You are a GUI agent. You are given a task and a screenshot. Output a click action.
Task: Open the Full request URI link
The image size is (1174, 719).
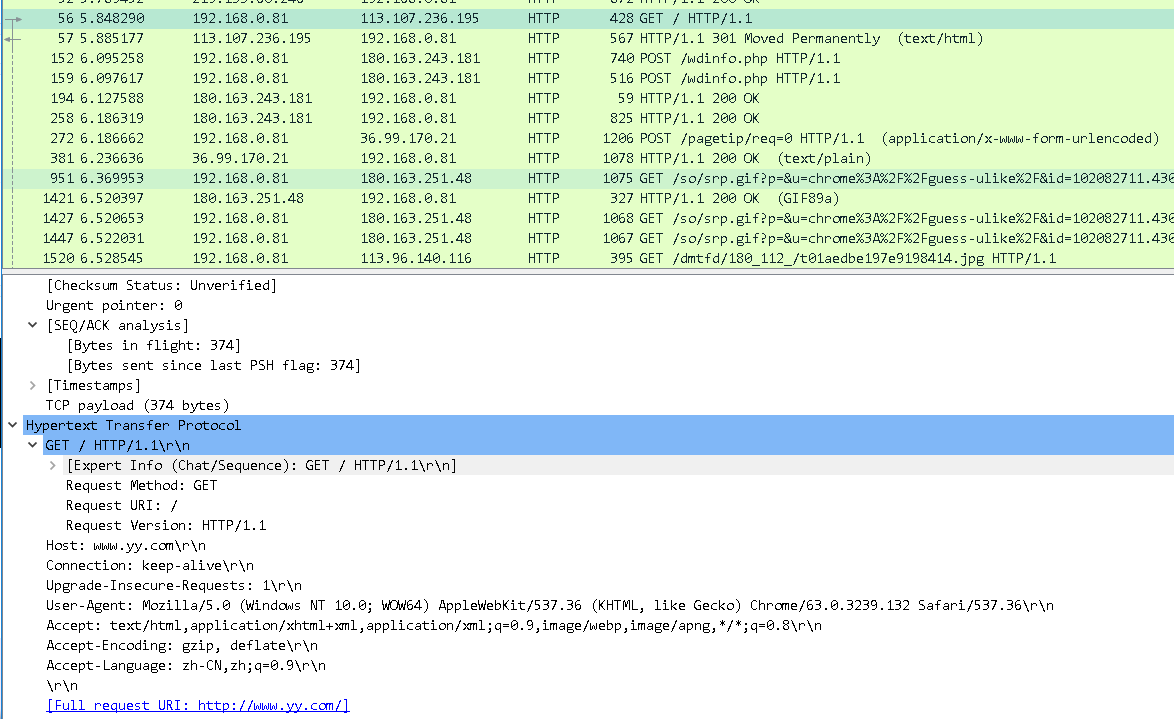[197, 705]
